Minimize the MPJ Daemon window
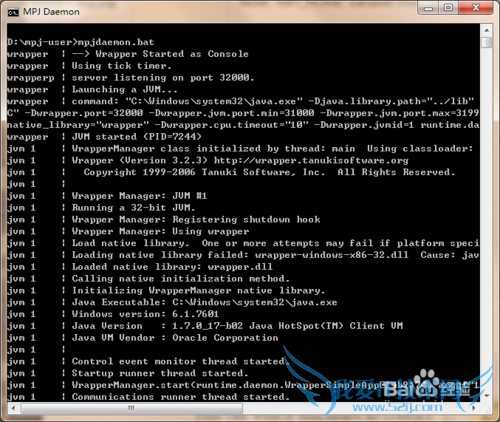Screen dimensions: 500x422 (x=428, y=8)
